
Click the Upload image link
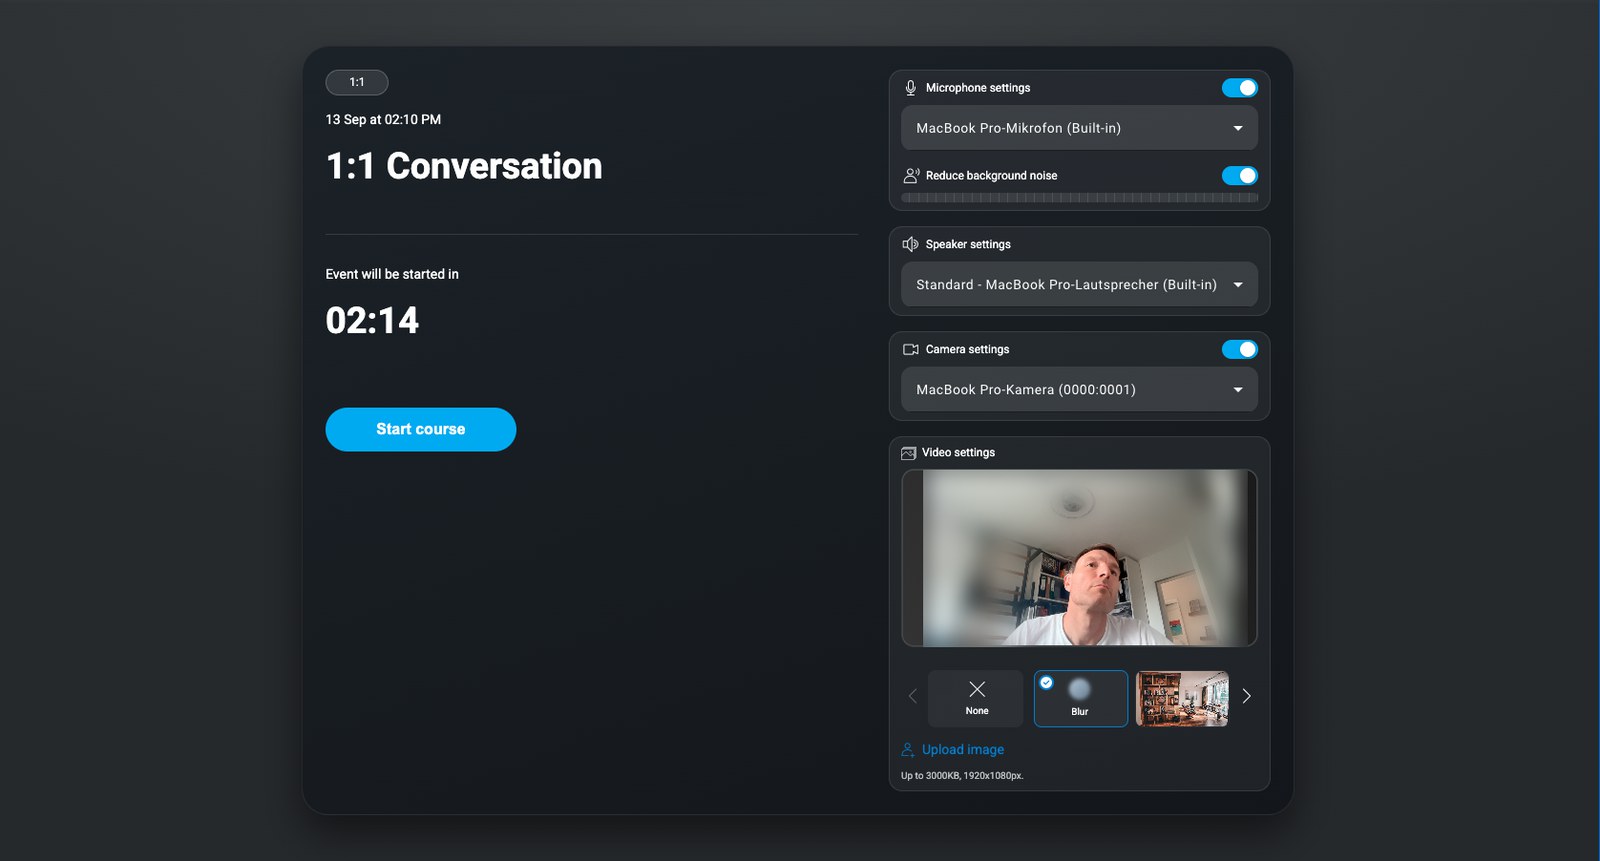(963, 749)
